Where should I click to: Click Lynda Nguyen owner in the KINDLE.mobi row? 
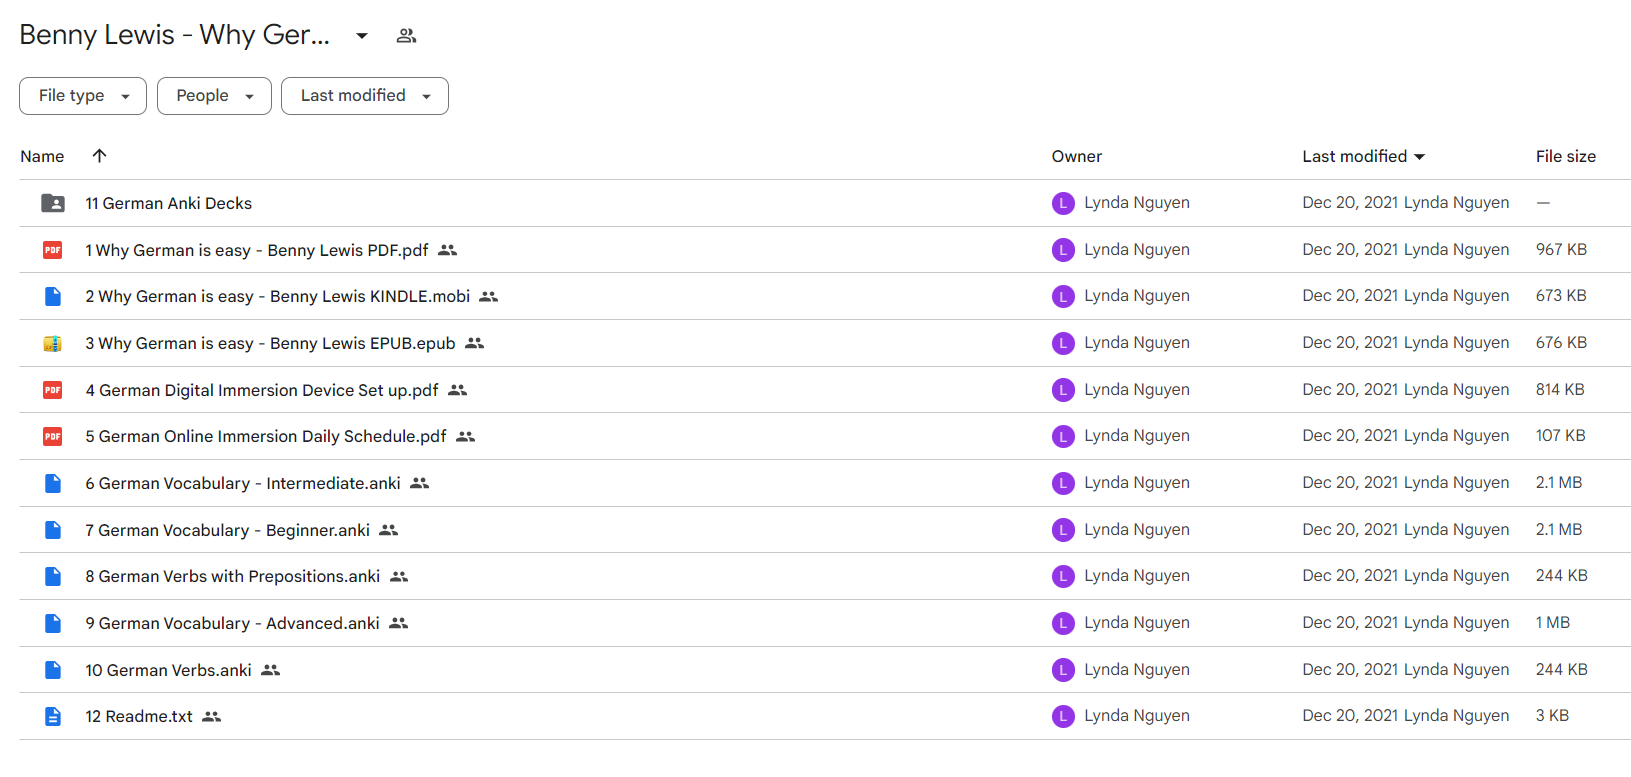[1137, 296]
